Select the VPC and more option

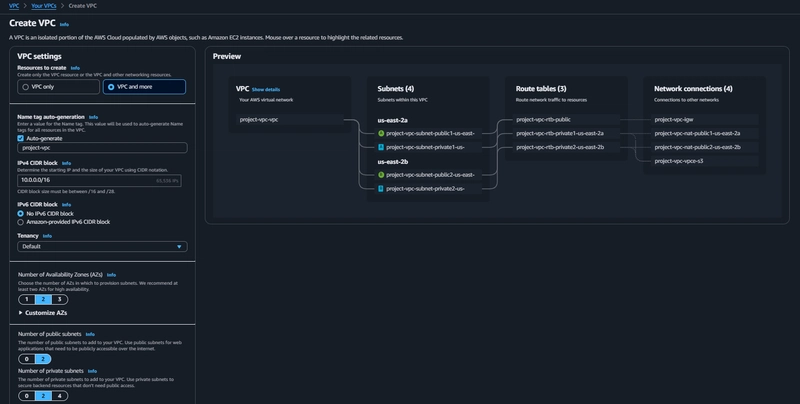(144, 87)
